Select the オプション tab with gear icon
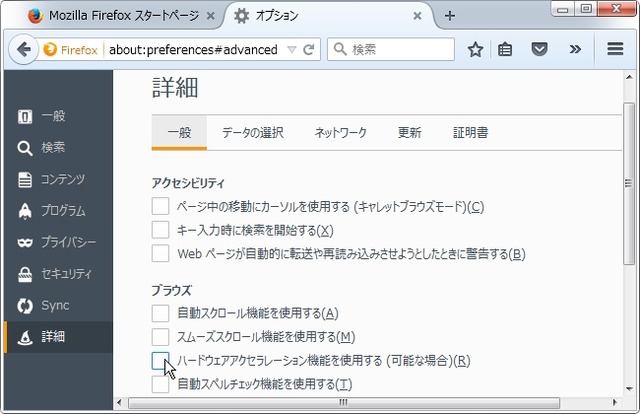640x414 pixels. pos(327,16)
